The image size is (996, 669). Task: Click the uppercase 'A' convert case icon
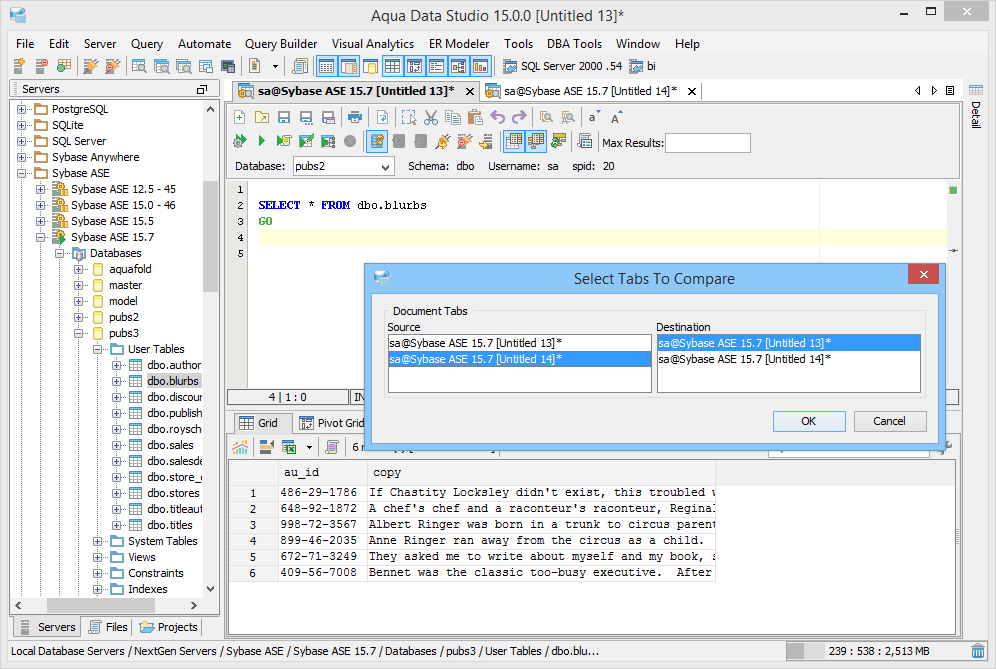(616, 118)
